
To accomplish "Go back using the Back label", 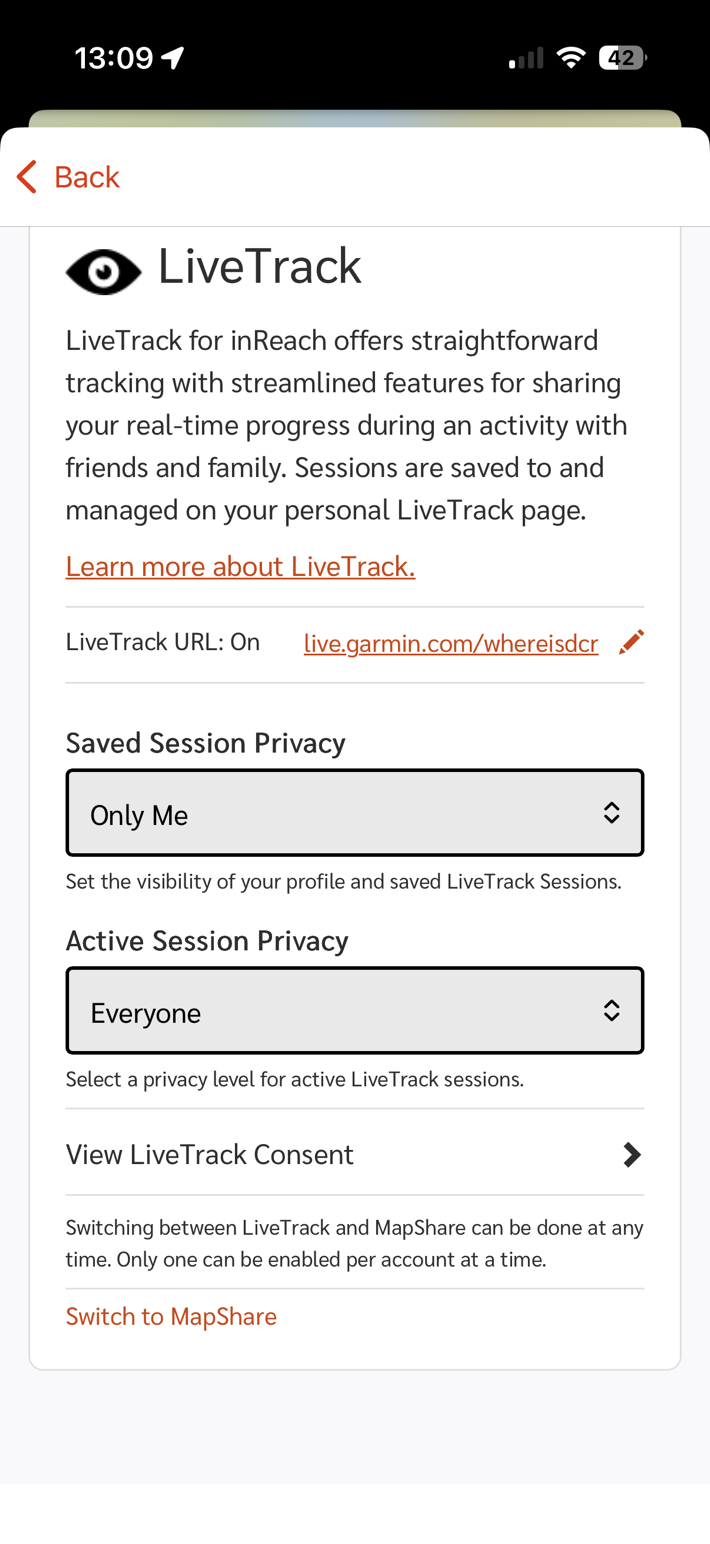I will (x=87, y=177).
